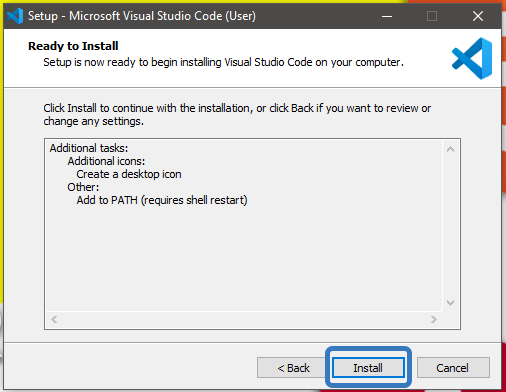The image size is (506, 392).
Task: Click the 'Create a desktop icon' line
Action: click(129, 174)
